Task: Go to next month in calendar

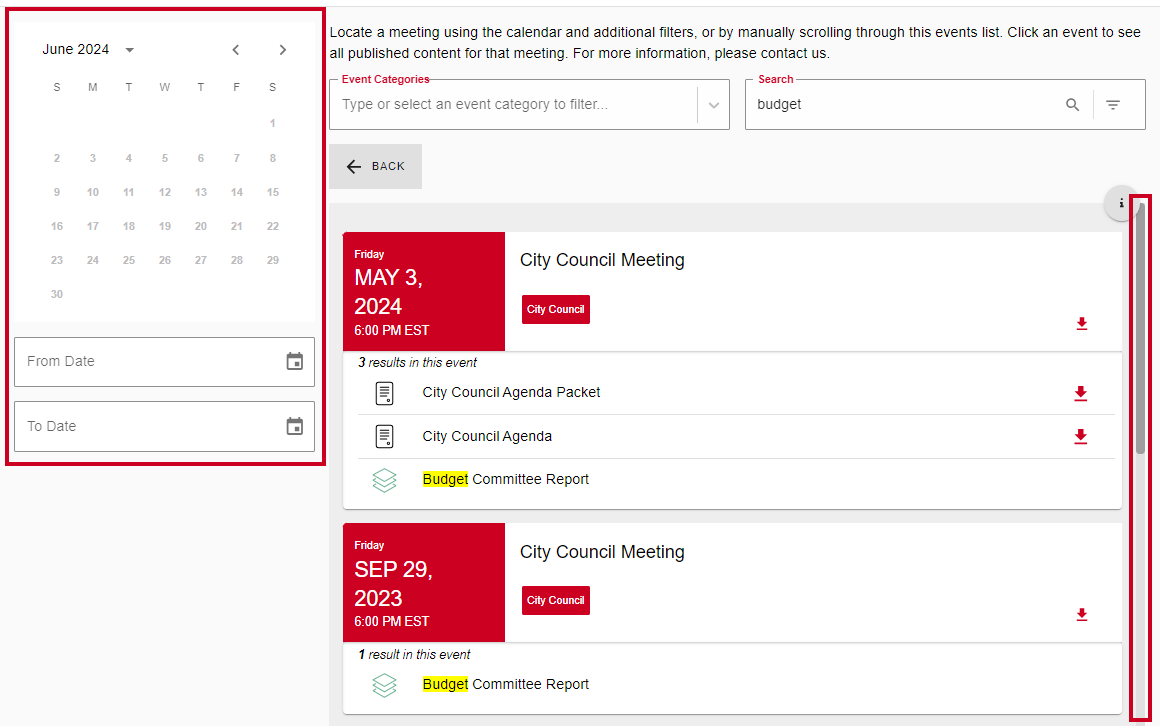Action: click(x=283, y=50)
